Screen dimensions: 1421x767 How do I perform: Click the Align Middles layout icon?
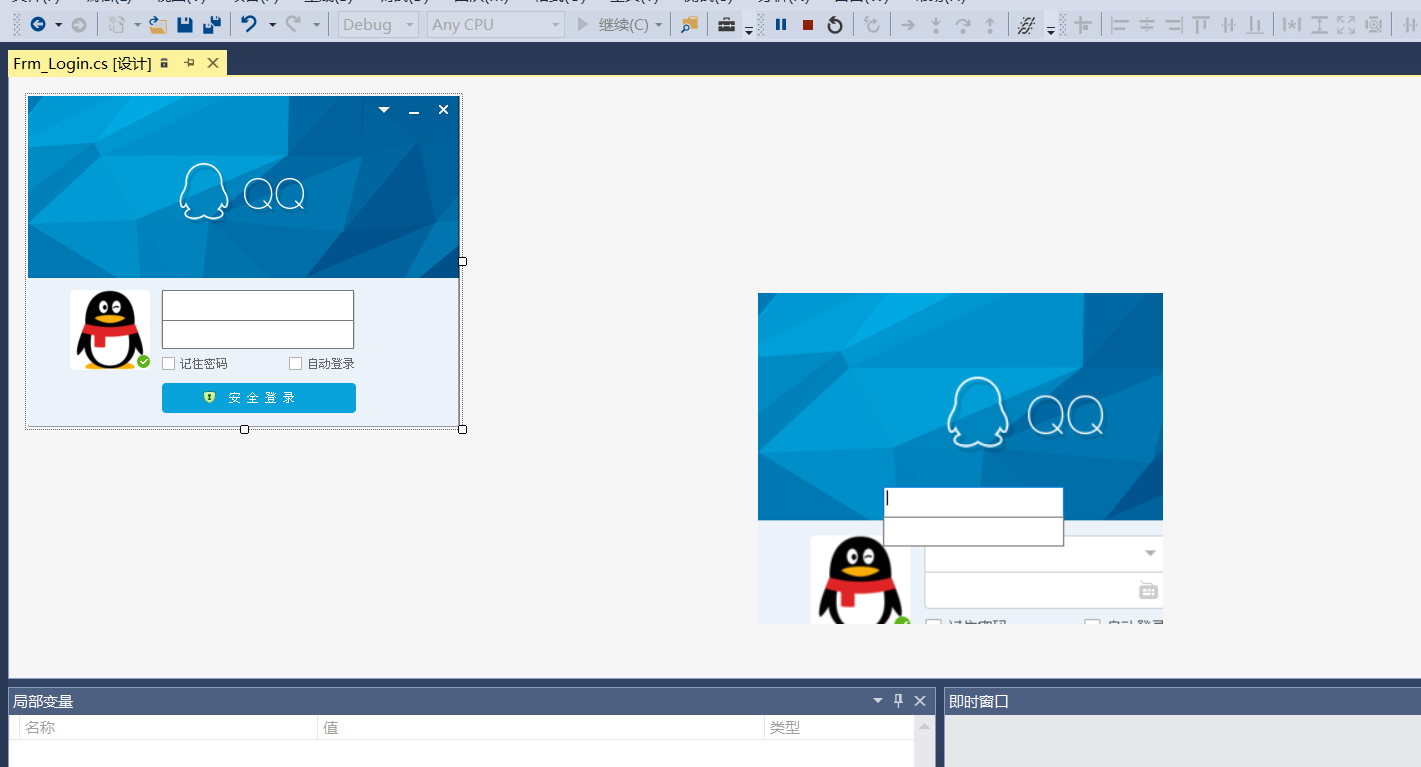(1228, 25)
